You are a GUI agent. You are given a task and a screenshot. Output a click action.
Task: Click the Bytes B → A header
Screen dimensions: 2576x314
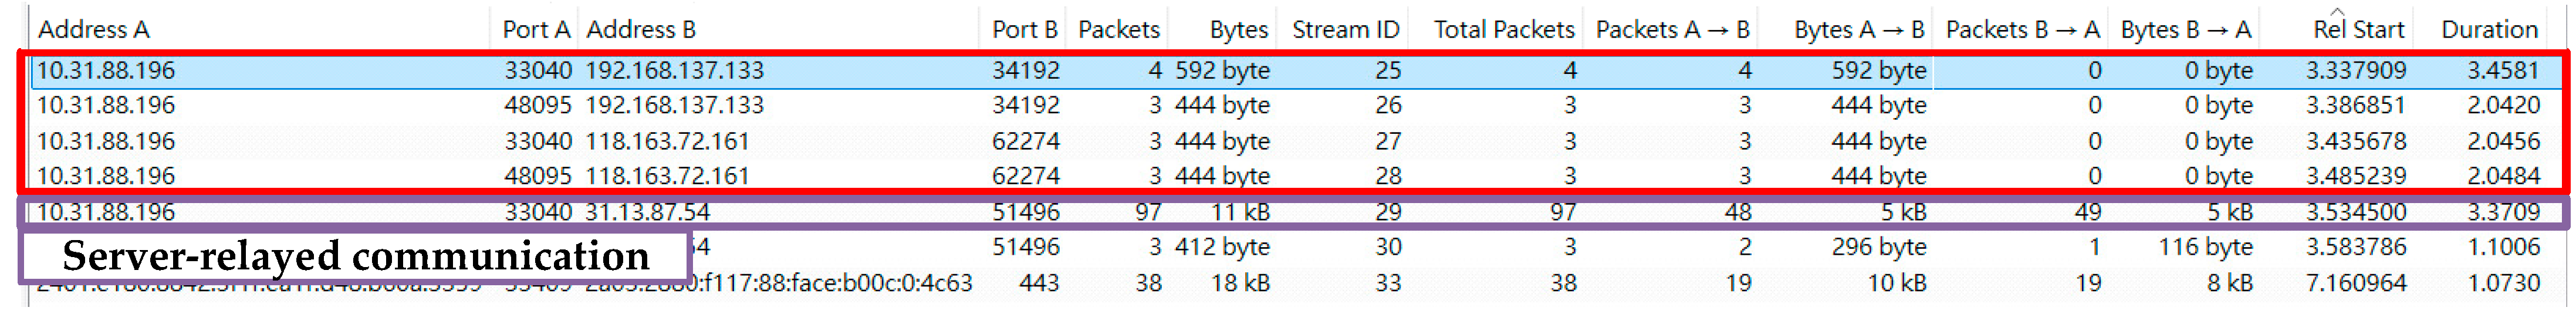pyautogui.click(x=2186, y=30)
